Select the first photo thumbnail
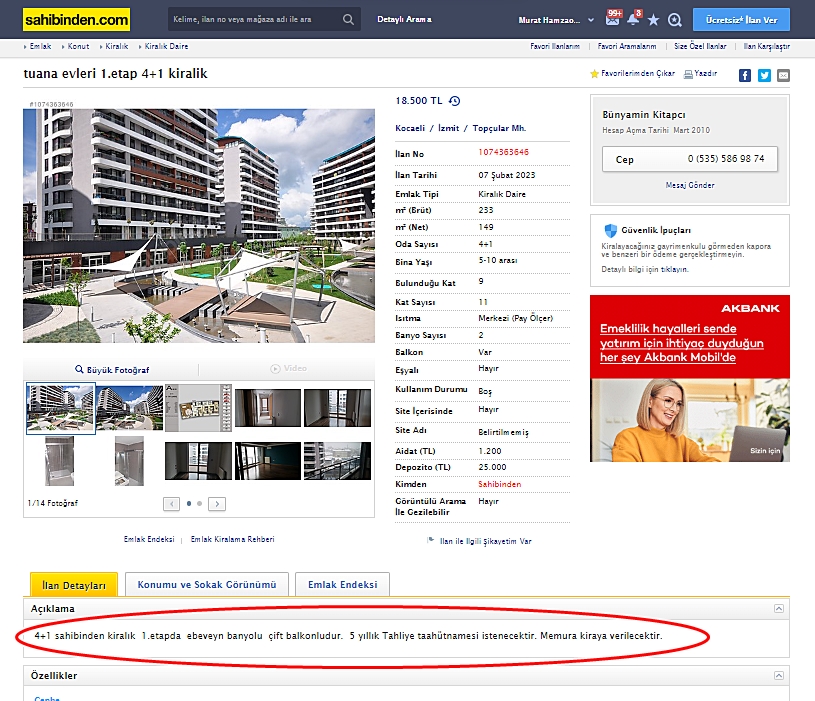The width and height of the screenshot is (815, 701). (61, 408)
